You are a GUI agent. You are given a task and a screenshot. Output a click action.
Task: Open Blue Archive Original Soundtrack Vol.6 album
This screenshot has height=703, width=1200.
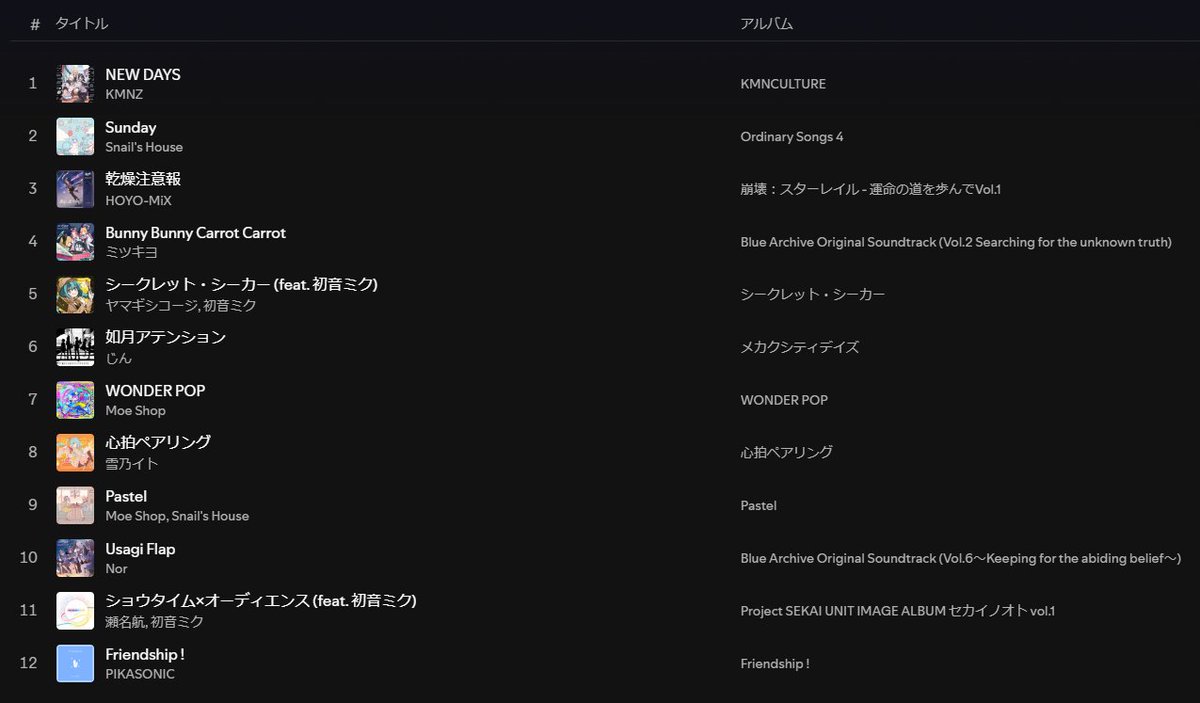(x=961, y=558)
